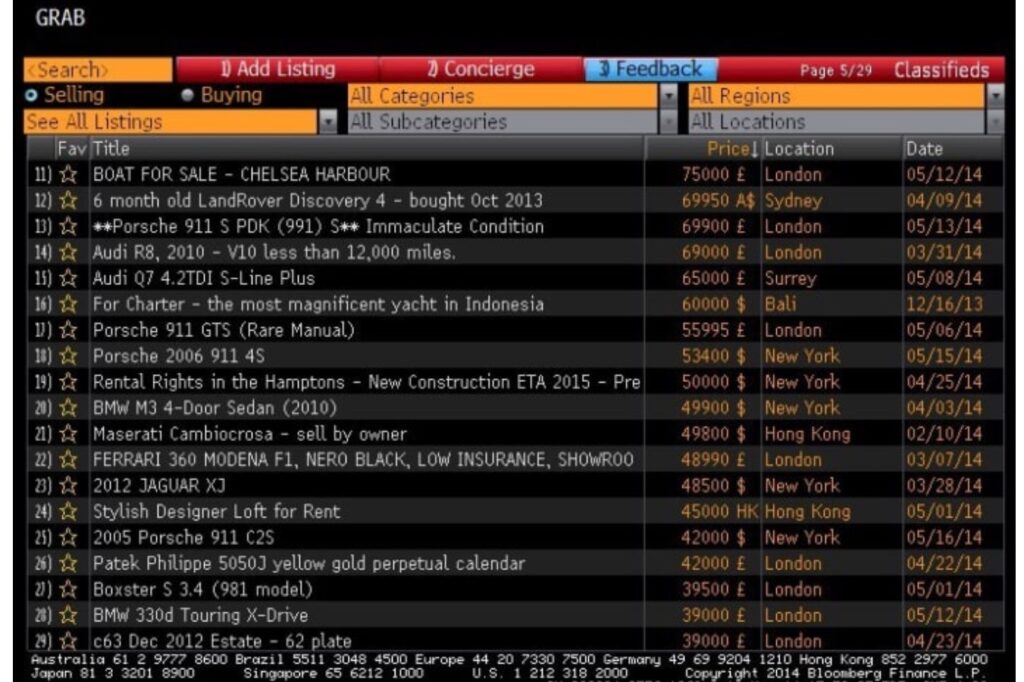Open the See All Listings dropdown

click(331, 121)
